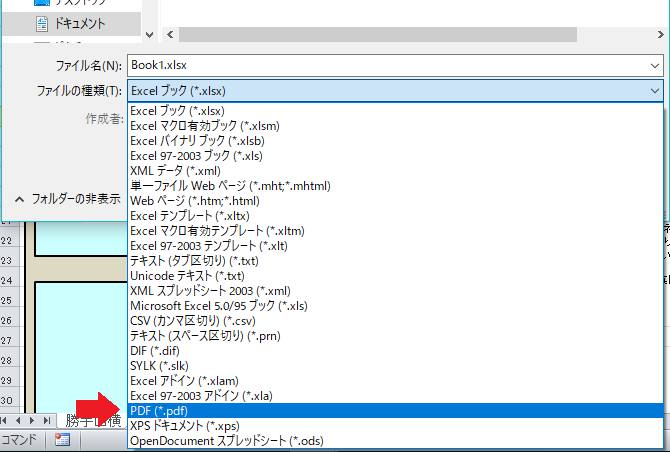Select Excel ブック (*.xlsx) in list

(395, 111)
